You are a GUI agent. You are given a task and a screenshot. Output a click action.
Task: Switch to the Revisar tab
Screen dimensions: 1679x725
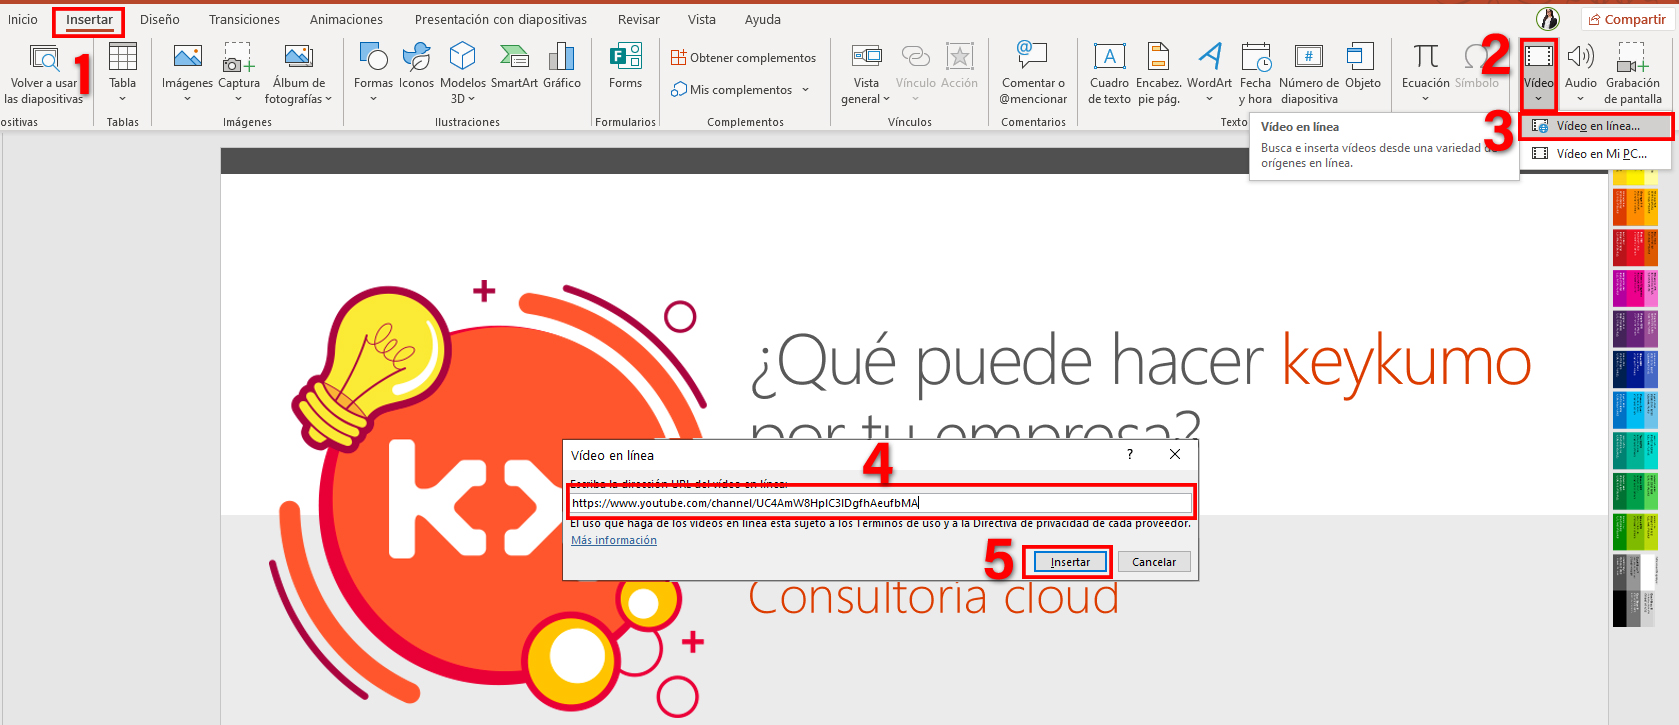(639, 19)
